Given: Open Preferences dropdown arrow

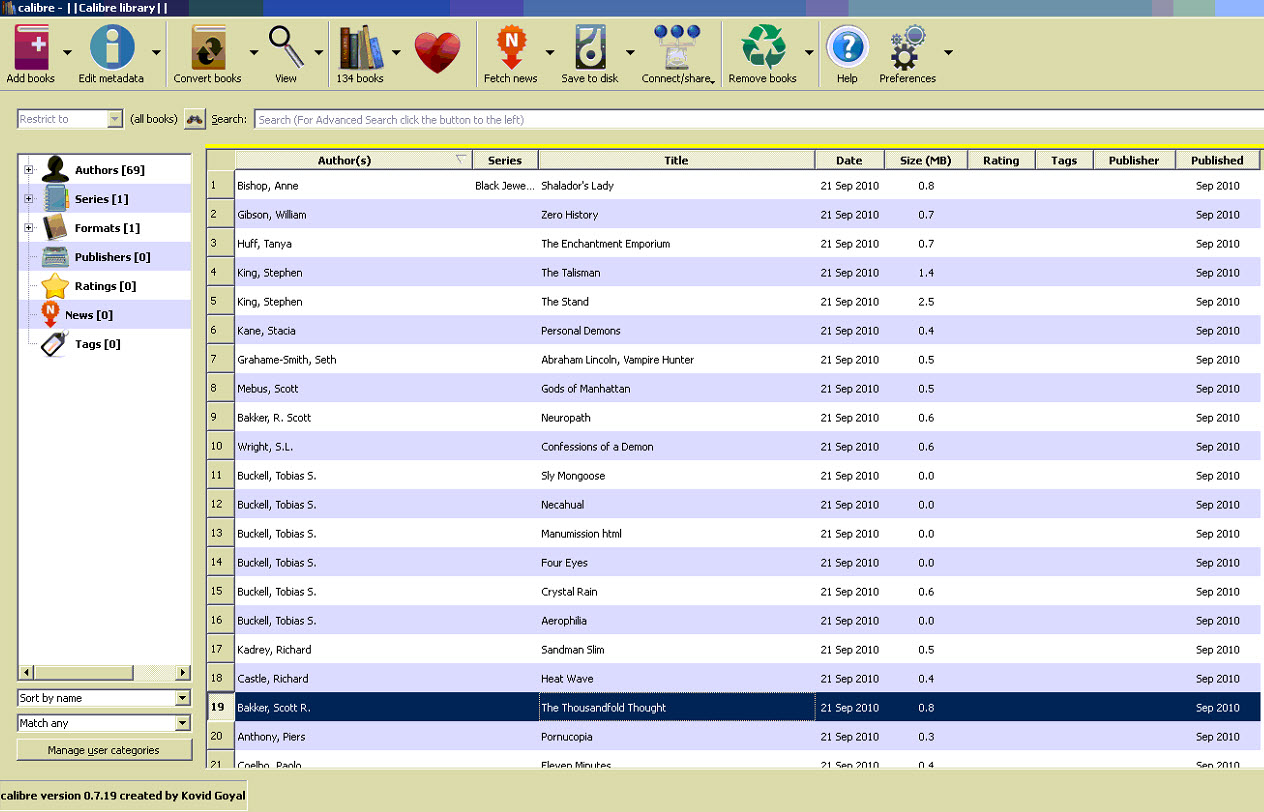Looking at the screenshot, I should pos(948,52).
